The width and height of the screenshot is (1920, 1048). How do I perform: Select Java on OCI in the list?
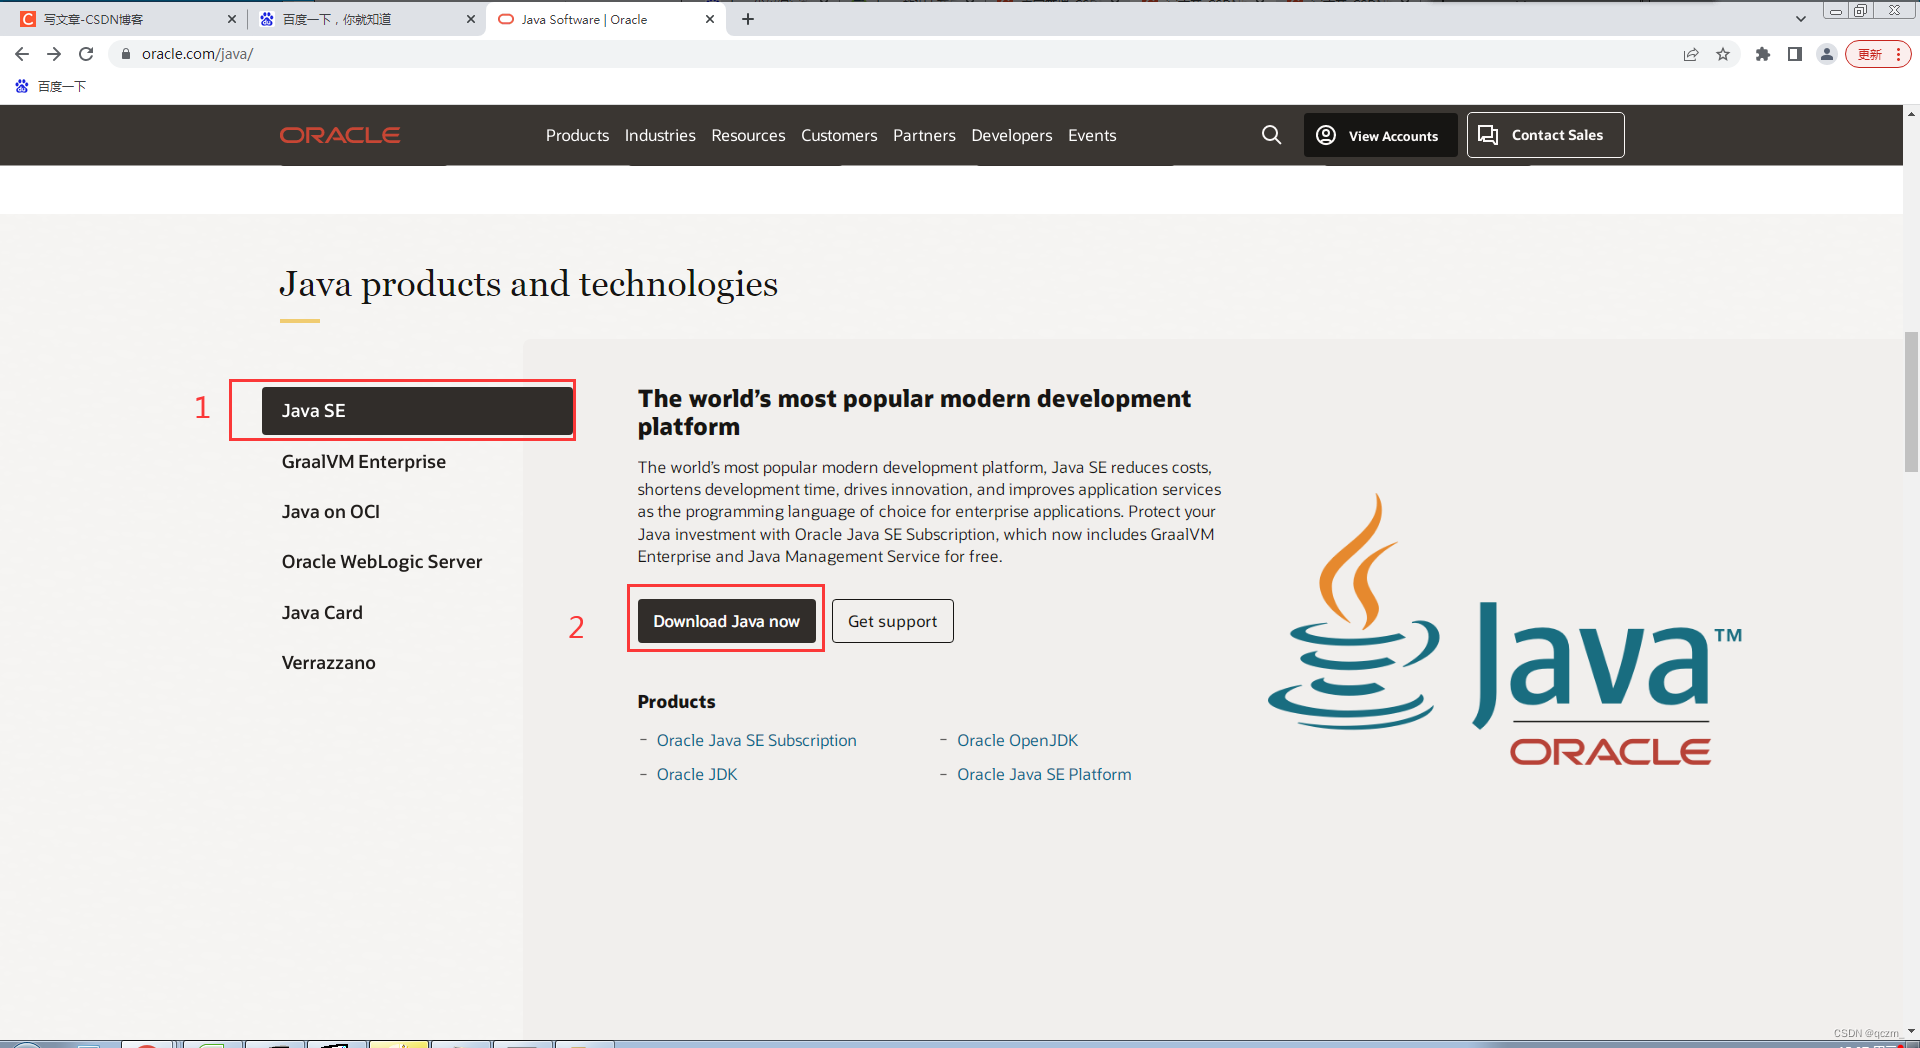pyautogui.click(x=331, y=512)
